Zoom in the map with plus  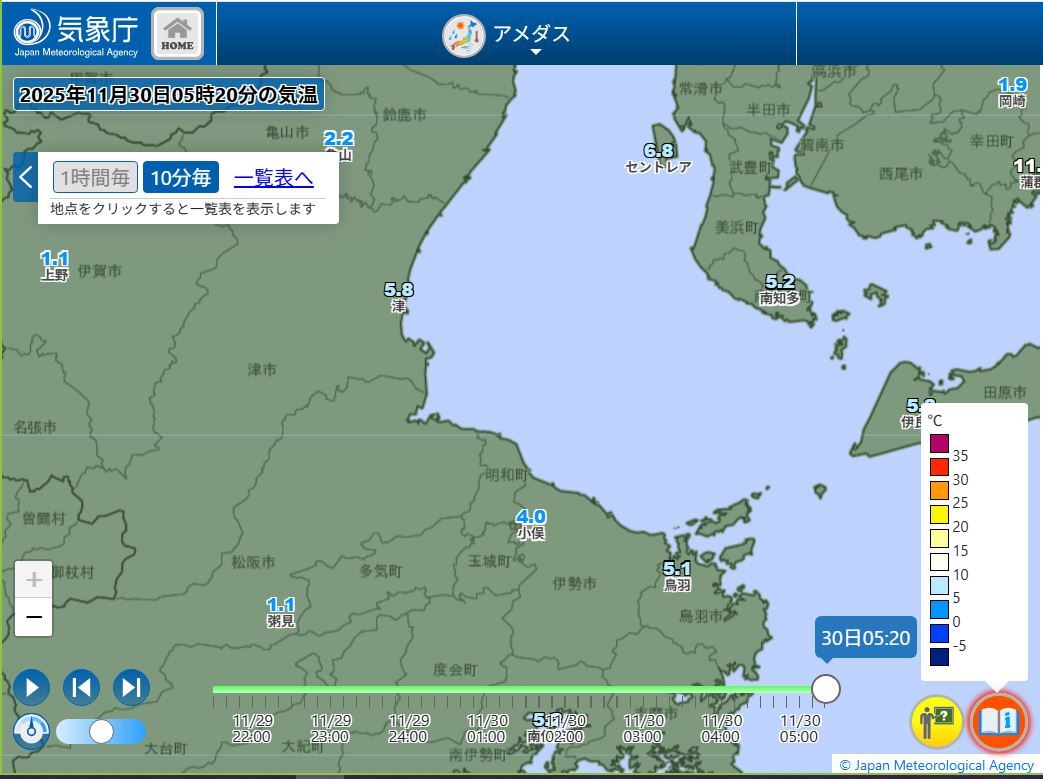click(33, 580)
